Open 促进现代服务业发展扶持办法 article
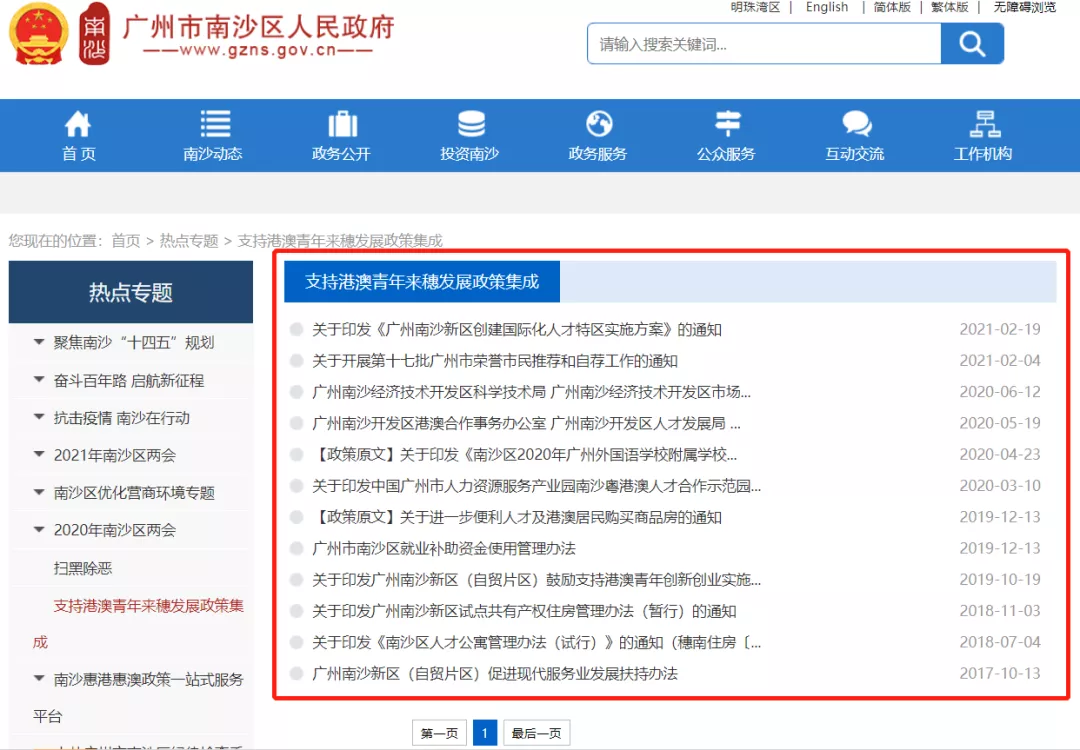 click(495, 674)
